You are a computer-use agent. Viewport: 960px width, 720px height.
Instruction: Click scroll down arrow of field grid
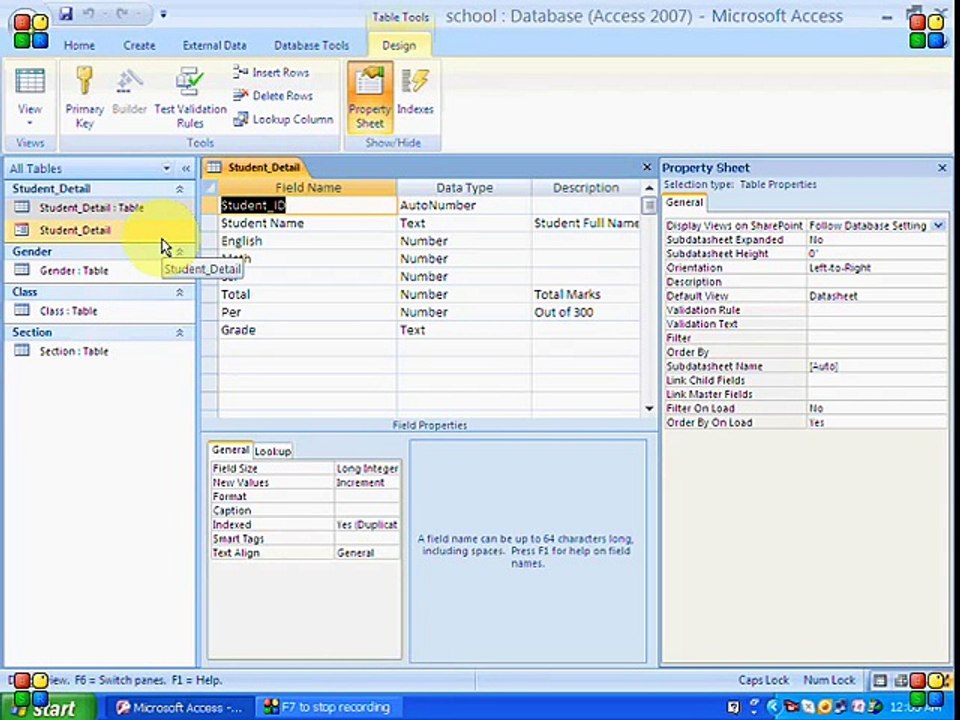pos(649,409)
